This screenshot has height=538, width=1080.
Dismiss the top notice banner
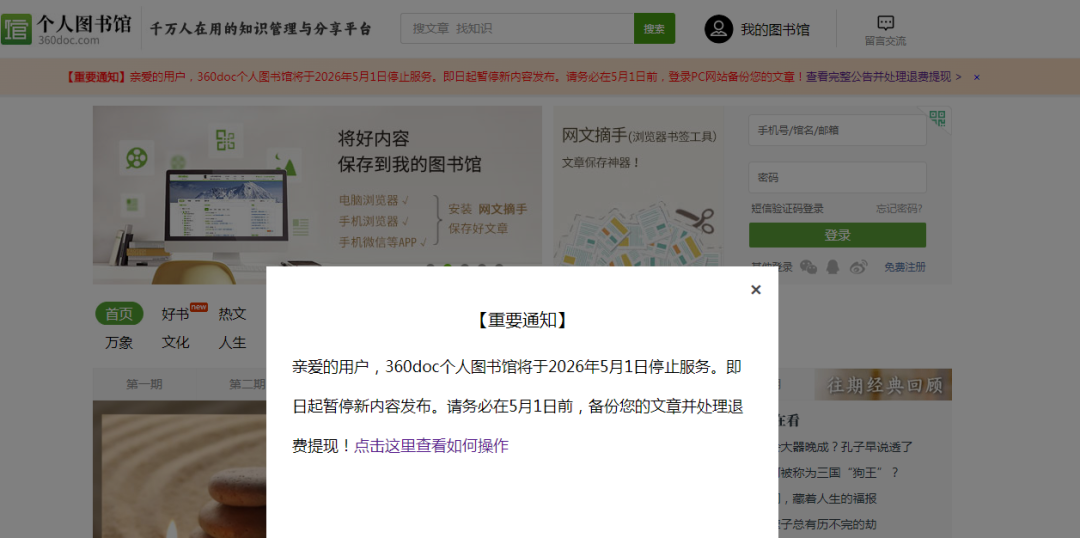click(x=977, y=77)
